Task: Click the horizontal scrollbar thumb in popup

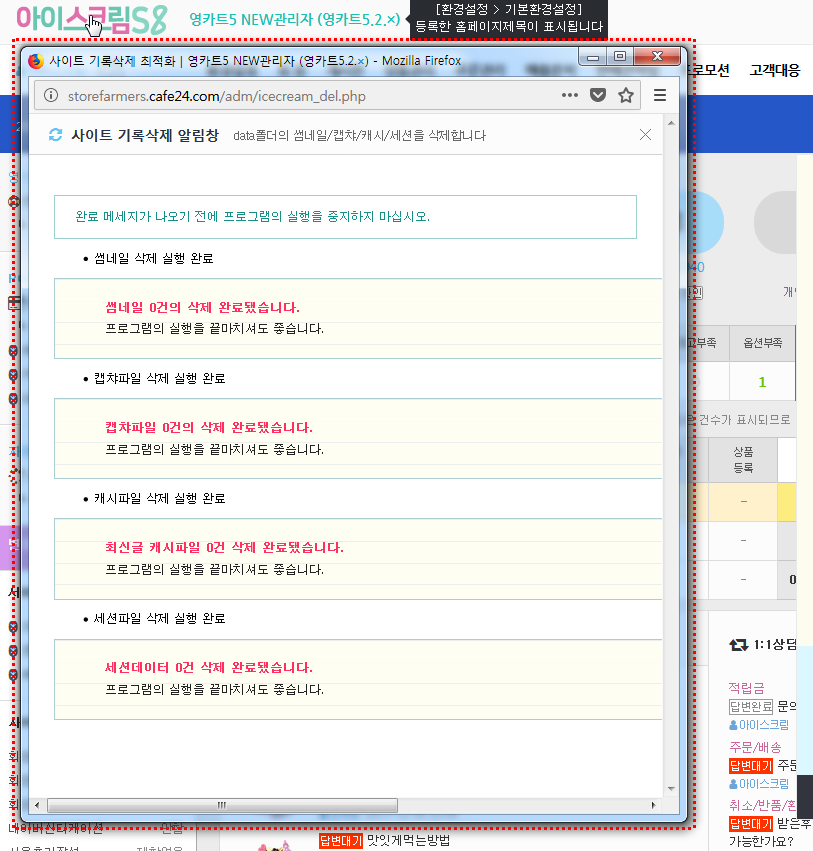Action: click(x=218, y=805)
